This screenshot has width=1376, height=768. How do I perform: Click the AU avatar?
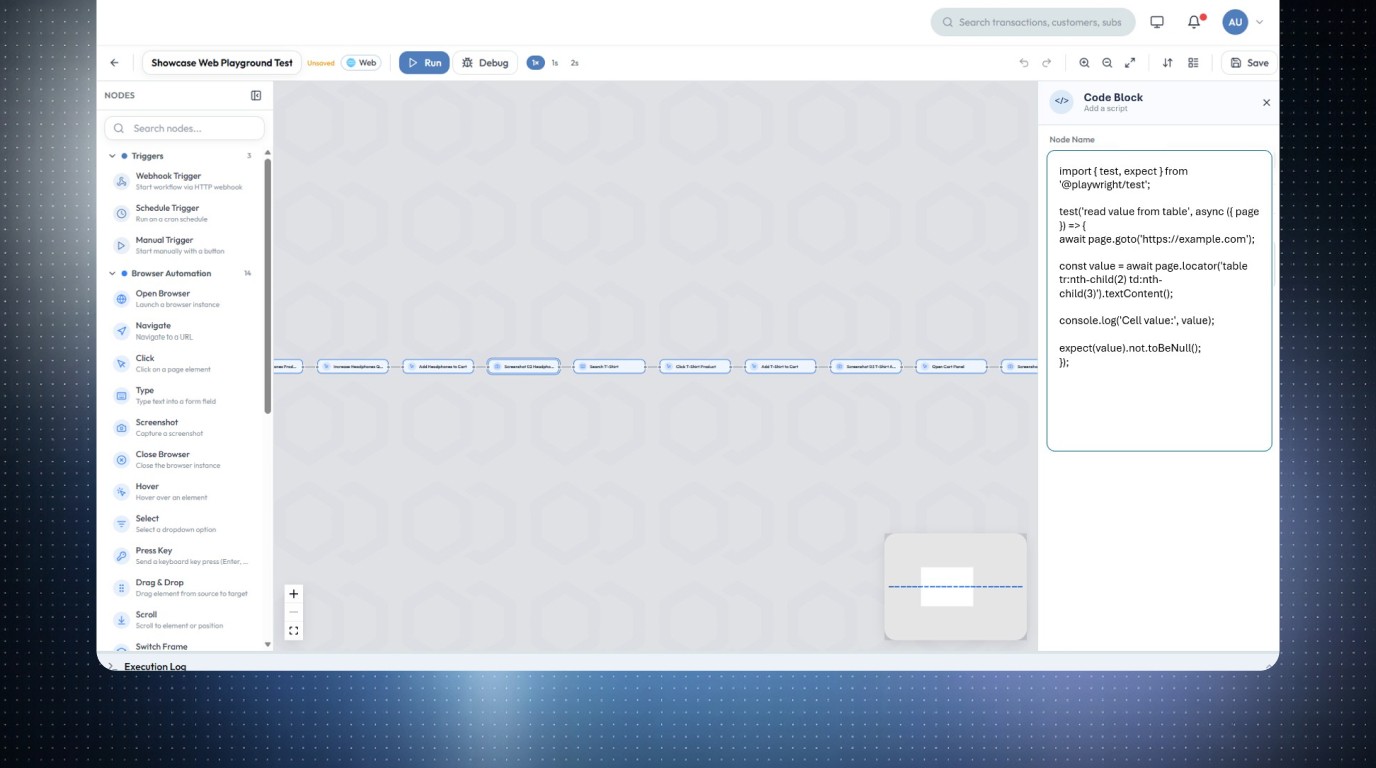1235,22
